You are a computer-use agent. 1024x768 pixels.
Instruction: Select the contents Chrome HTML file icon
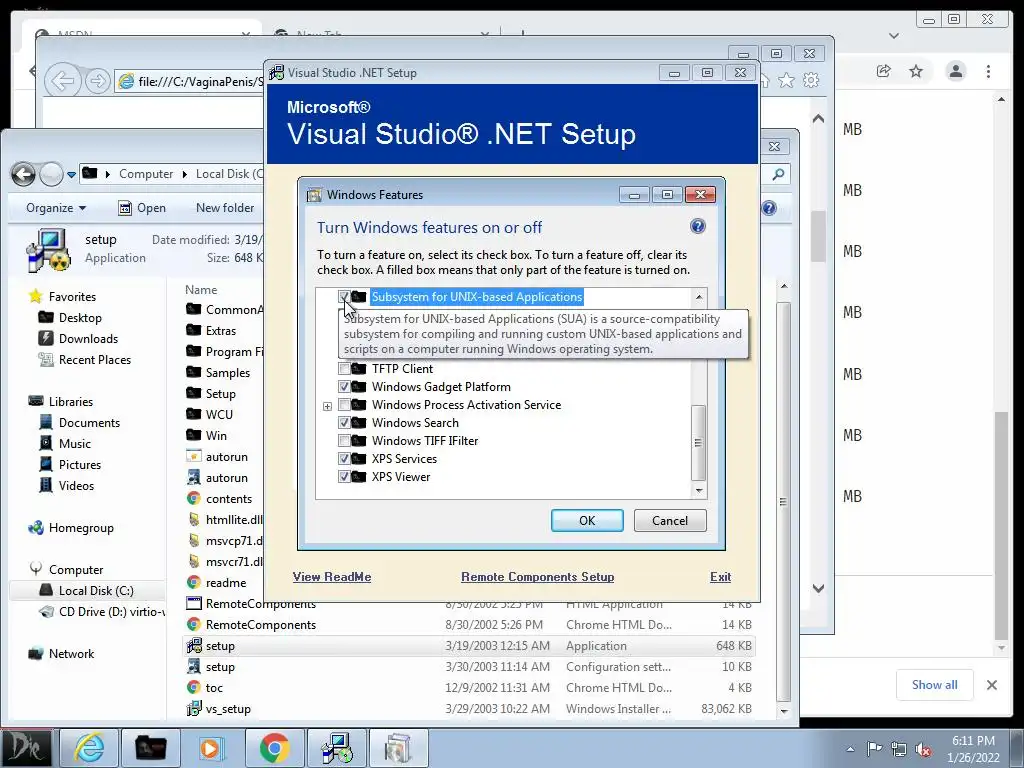(x=193, y=498)
